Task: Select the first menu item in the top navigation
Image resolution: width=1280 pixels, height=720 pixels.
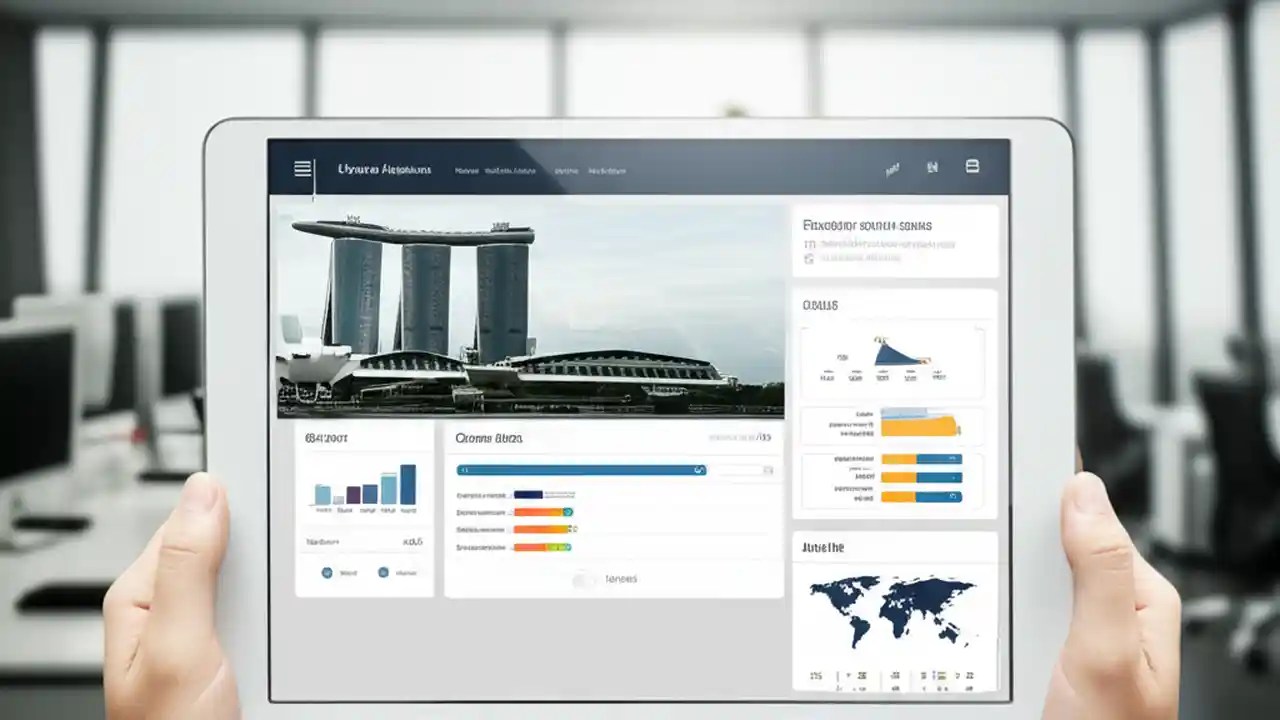Action: coord(466,170)
